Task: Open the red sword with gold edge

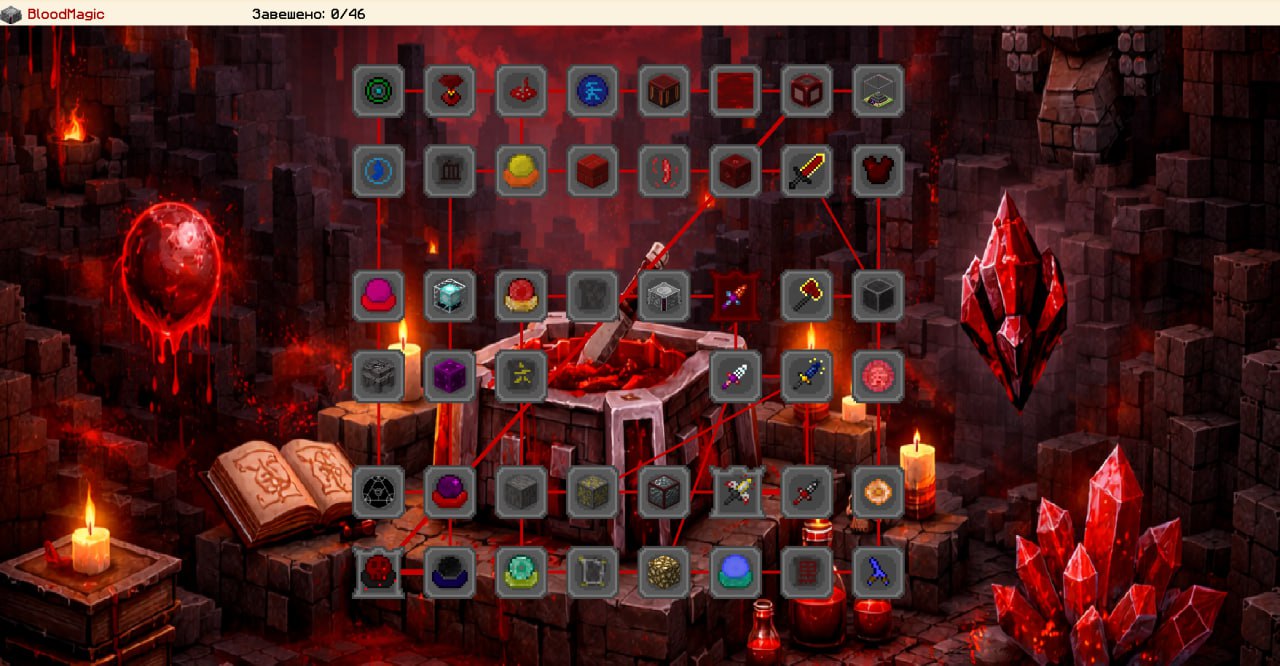Action: (x=806, y=171)
